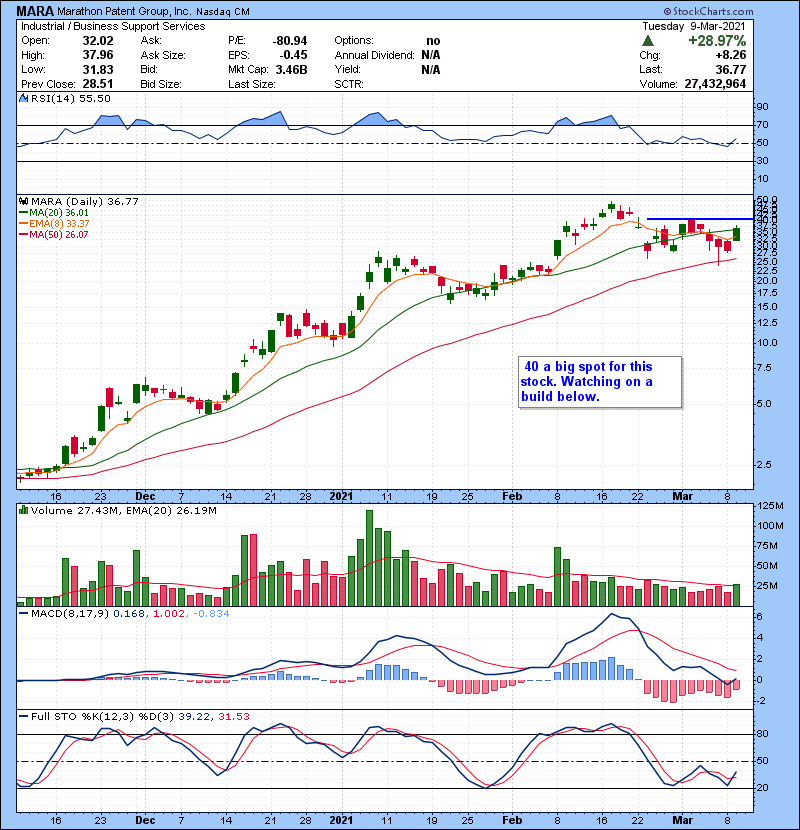Click the 100M mark on the volume axis

point(770,526)
